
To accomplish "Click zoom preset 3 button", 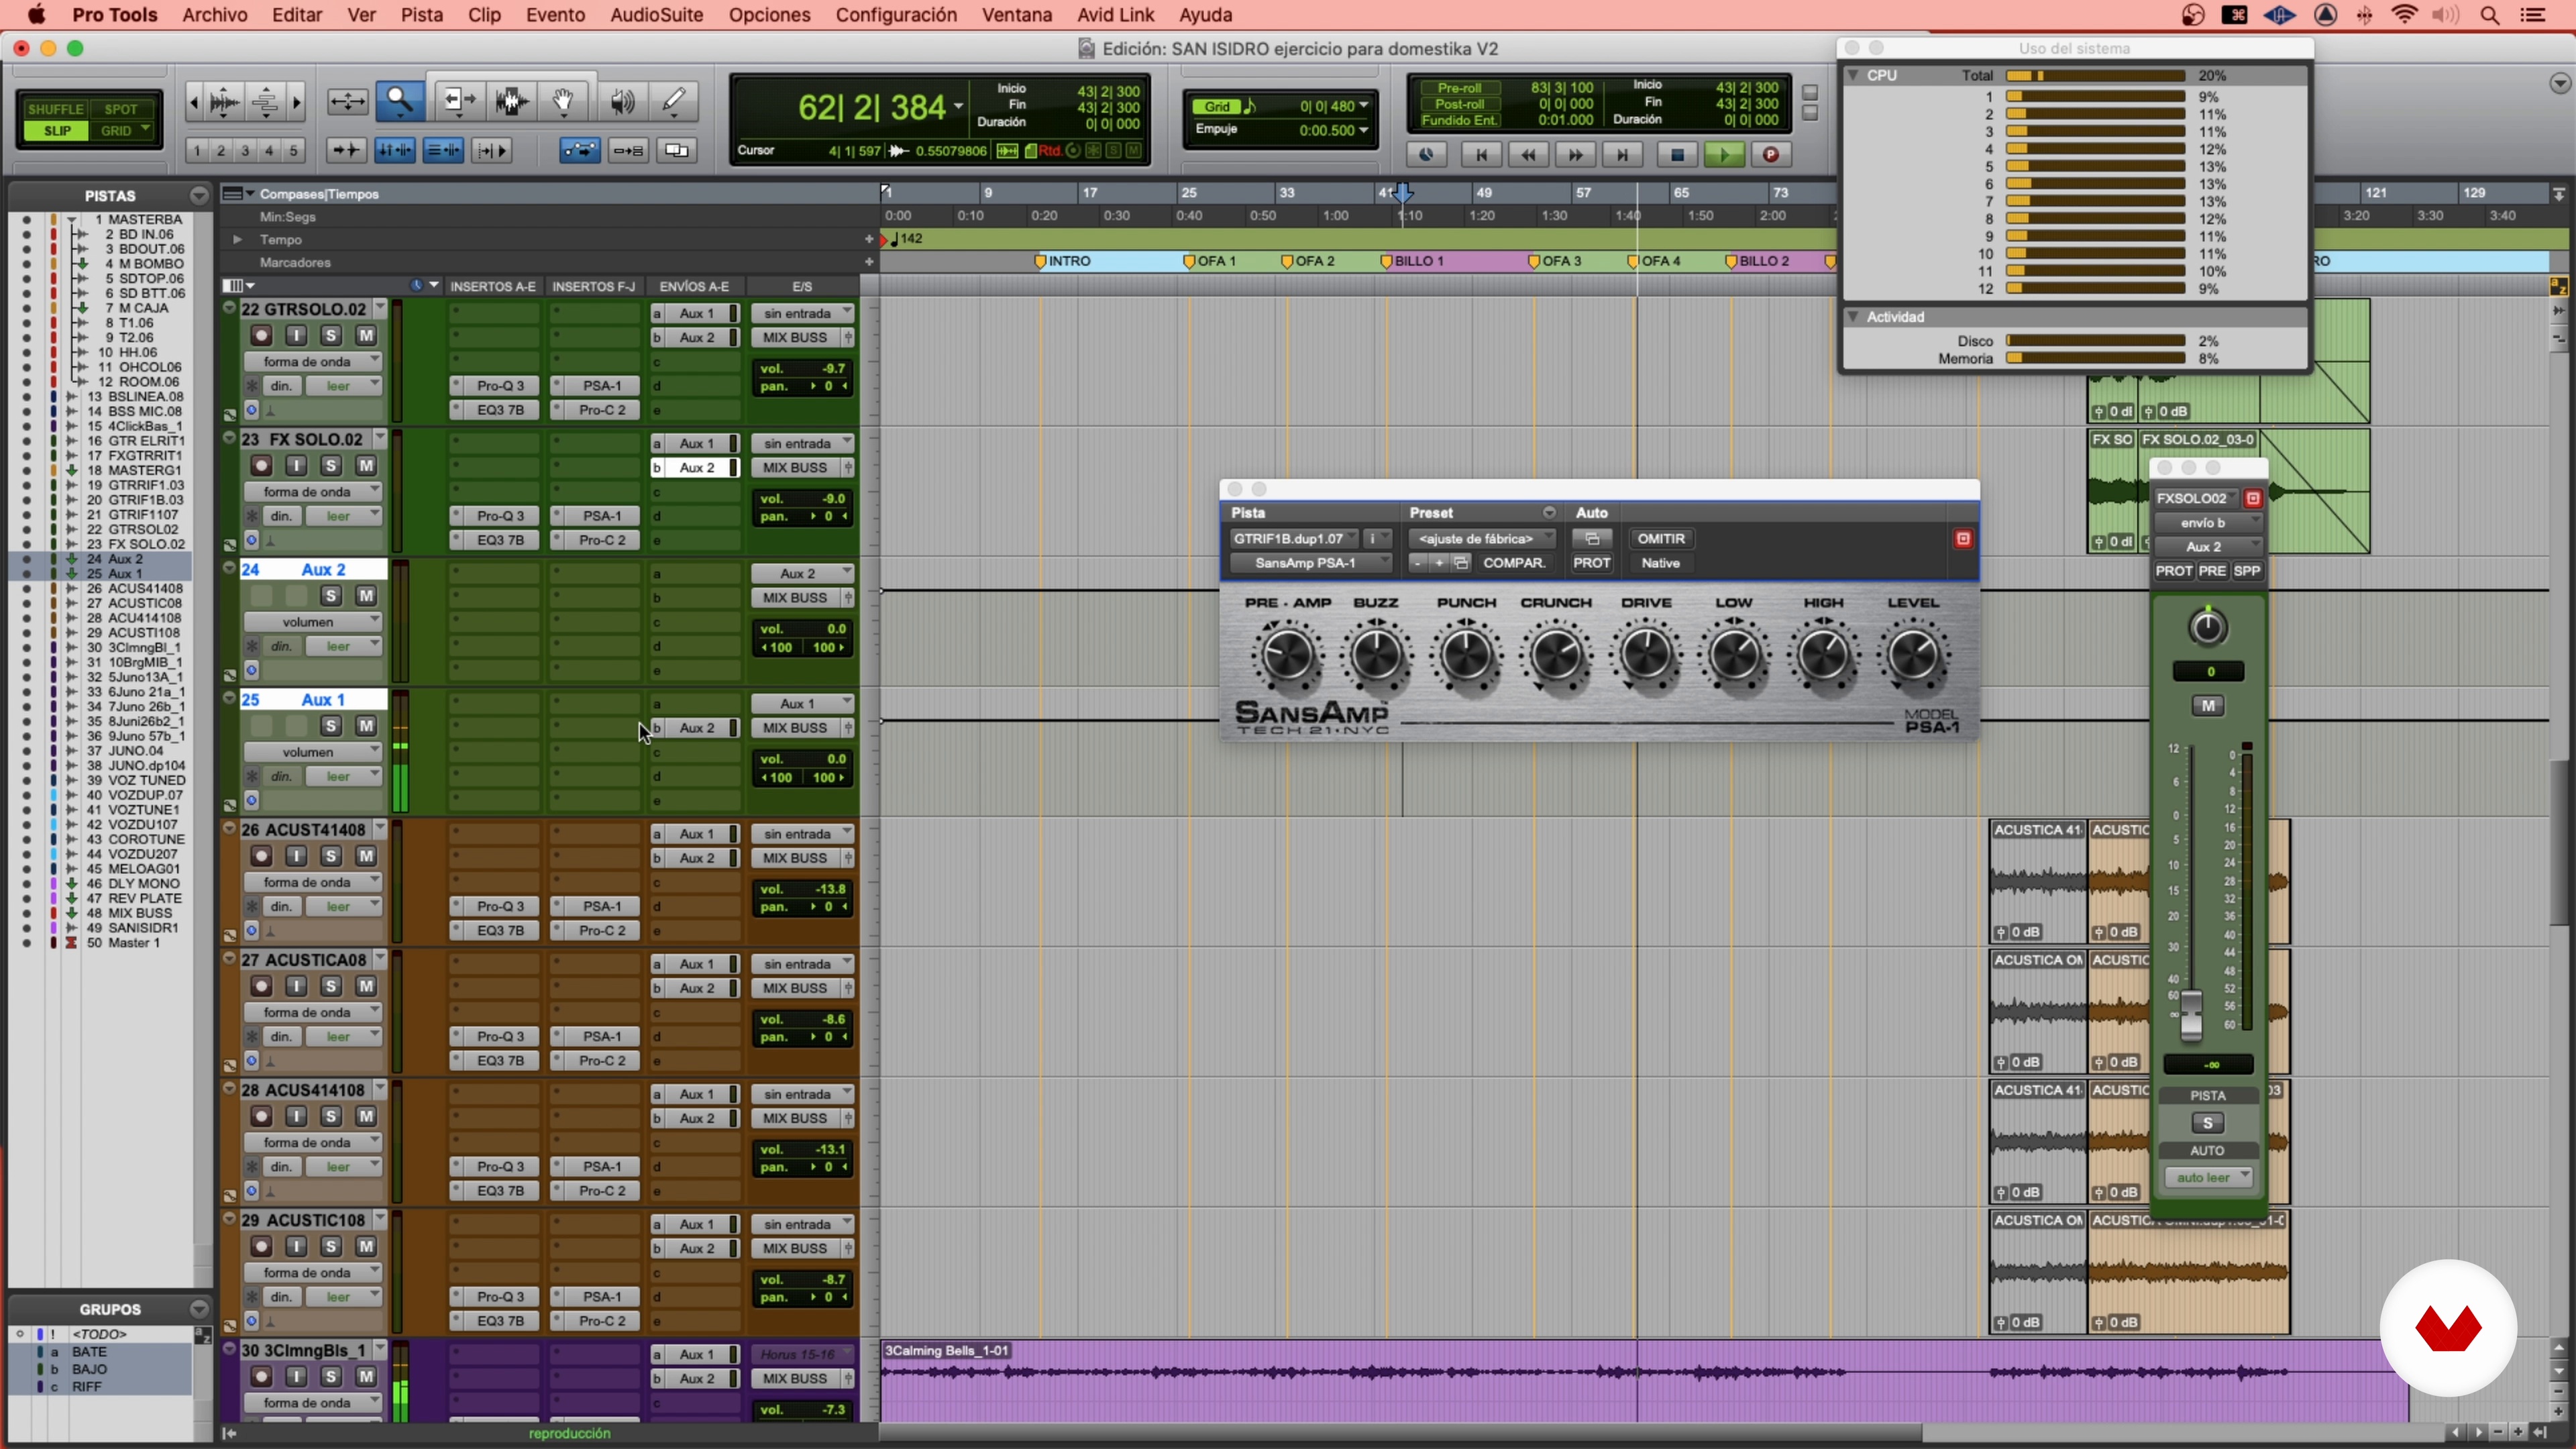I will 245,151.
